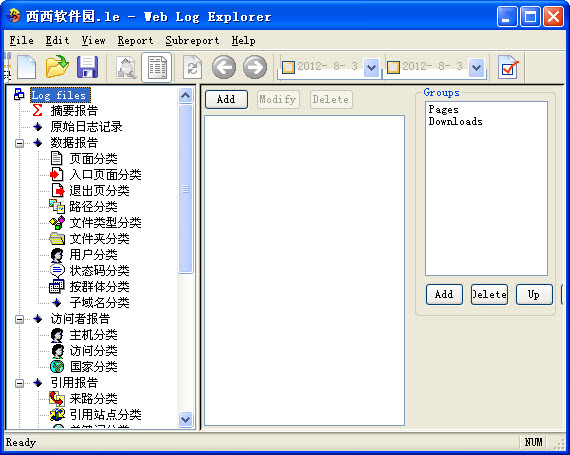570x455 pixels.
Task: Click the red arrow icon of 入口页面分类
Action: (x=56, y=174)
